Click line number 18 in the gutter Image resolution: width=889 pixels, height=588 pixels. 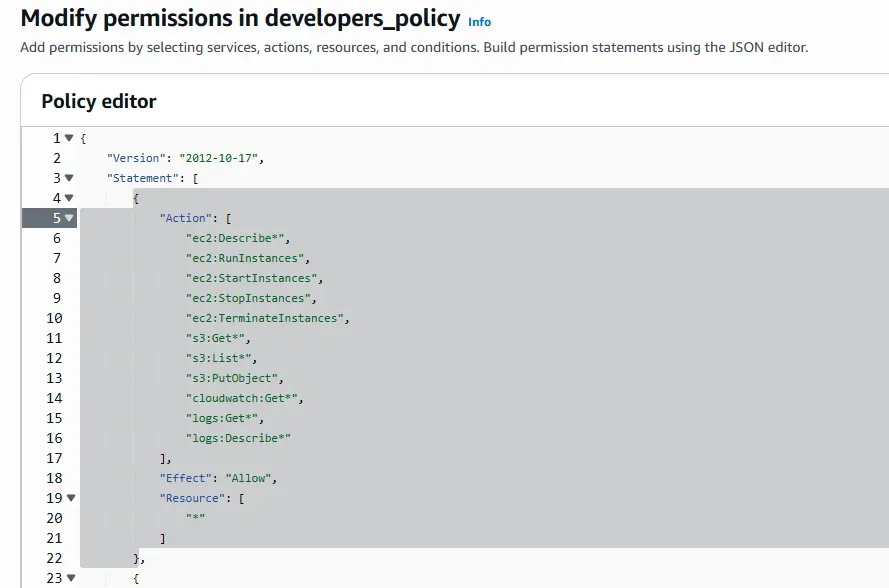pos(54,478)
